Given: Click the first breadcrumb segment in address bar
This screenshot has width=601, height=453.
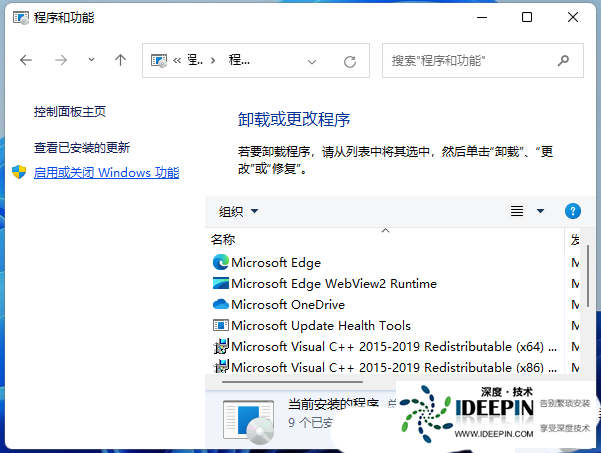Looking at the screenshot, I should click(x=195, y=60).
